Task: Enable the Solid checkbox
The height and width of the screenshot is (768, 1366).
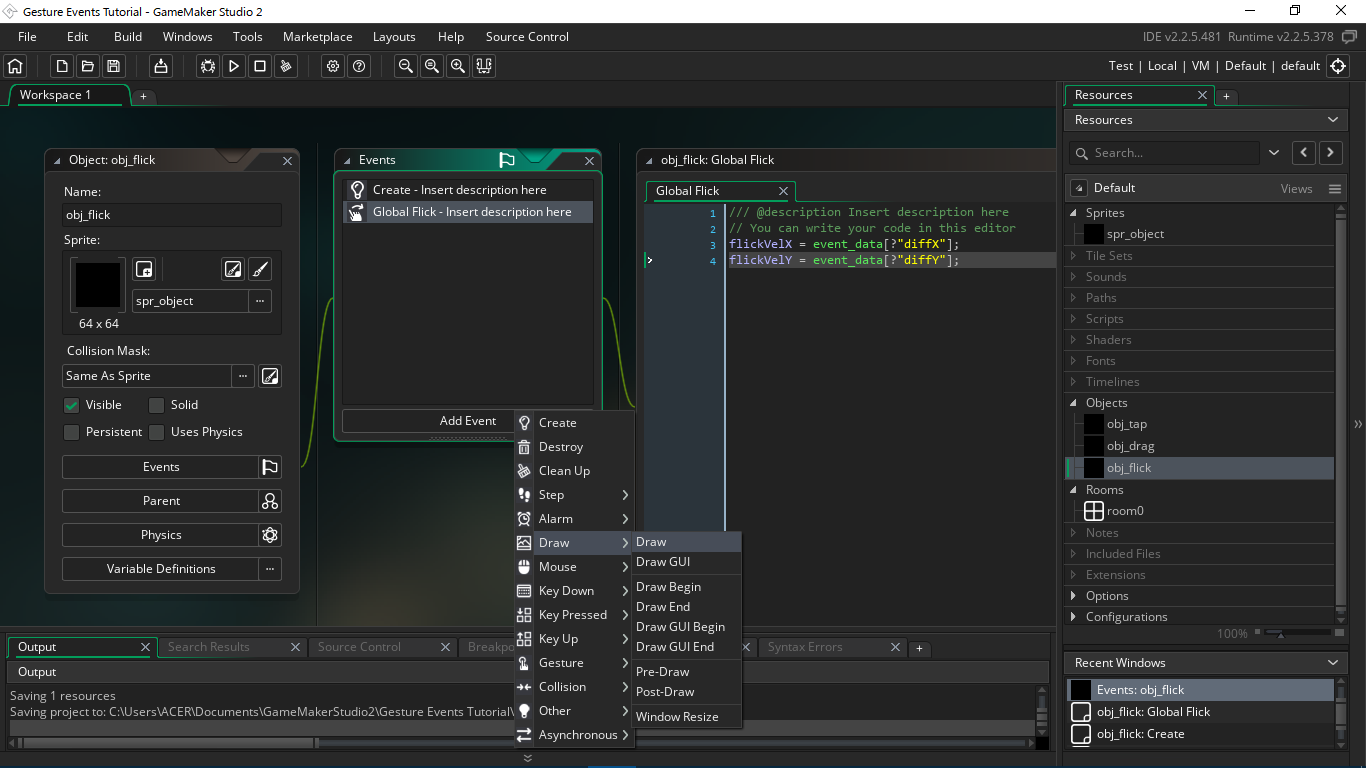Action: coord(156,405)
